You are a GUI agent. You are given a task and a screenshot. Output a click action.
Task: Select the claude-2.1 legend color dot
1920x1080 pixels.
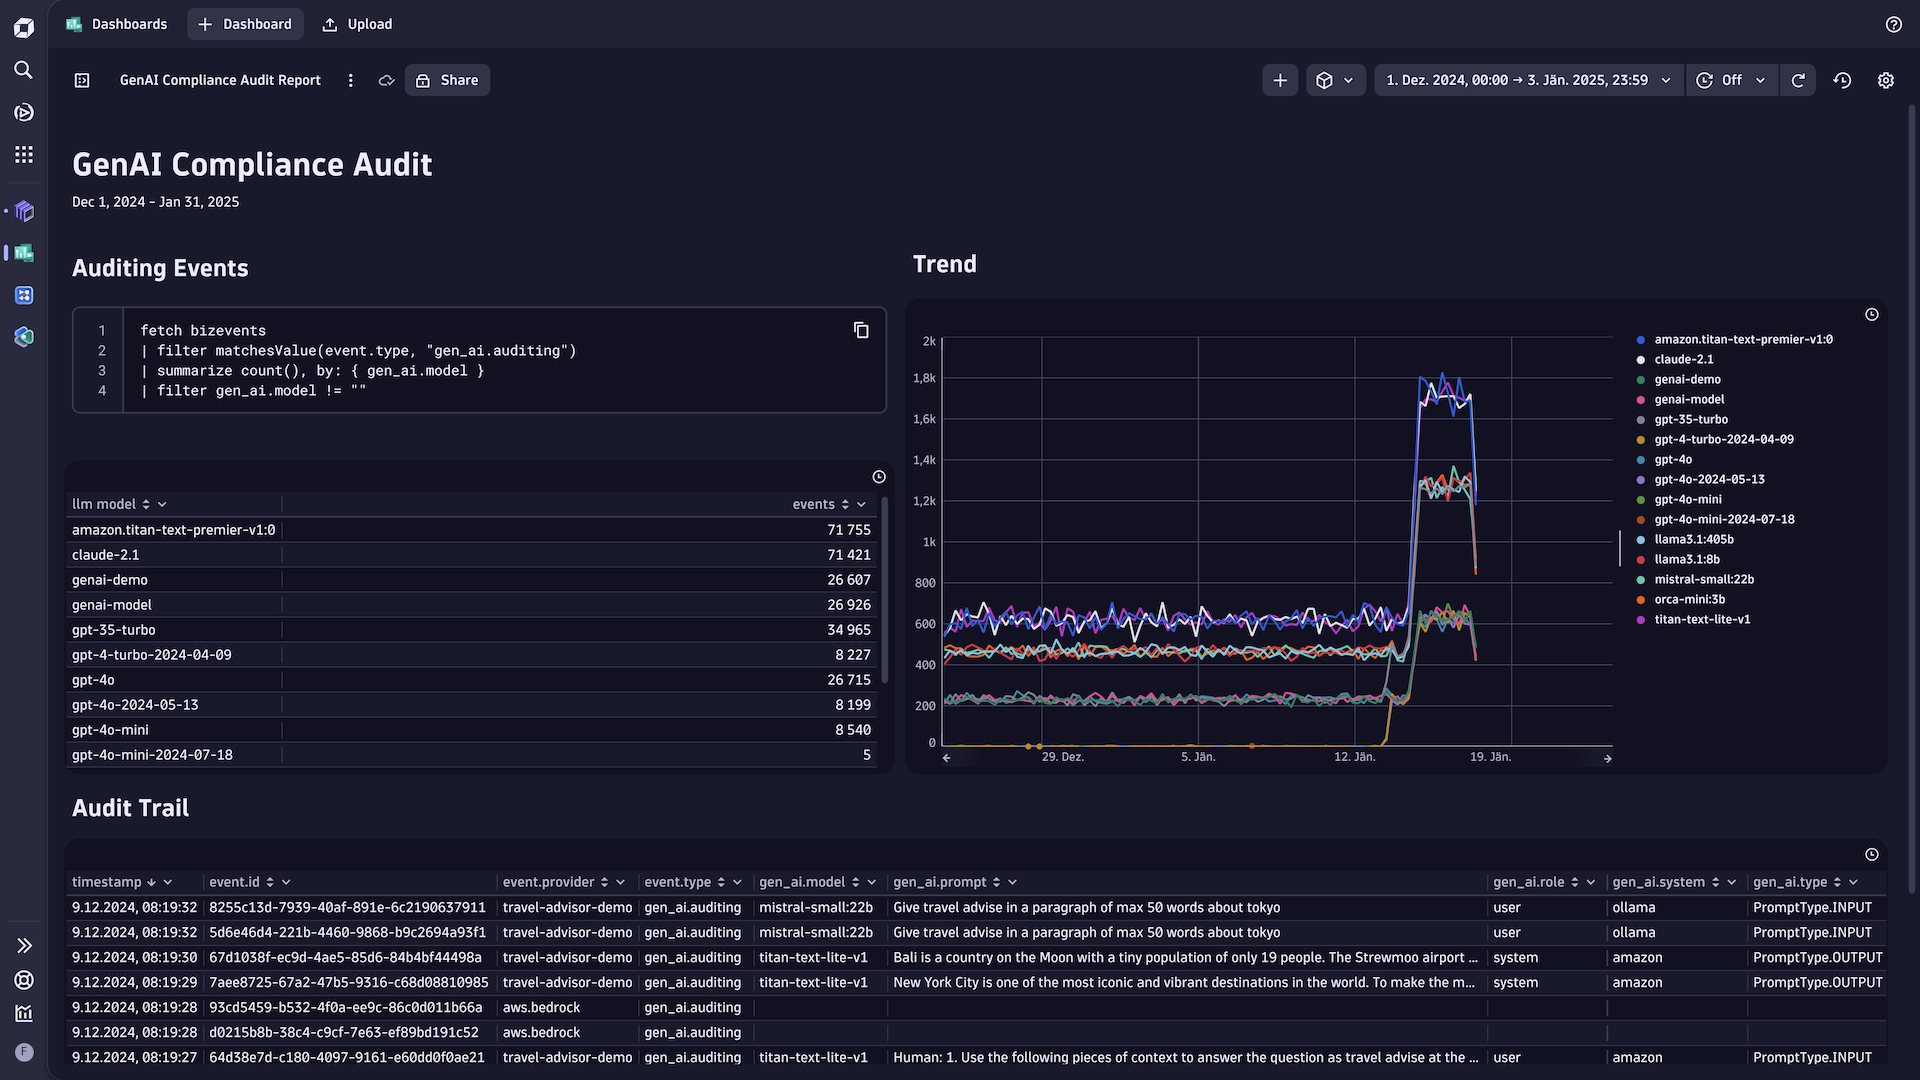(x=1640, y=359)
